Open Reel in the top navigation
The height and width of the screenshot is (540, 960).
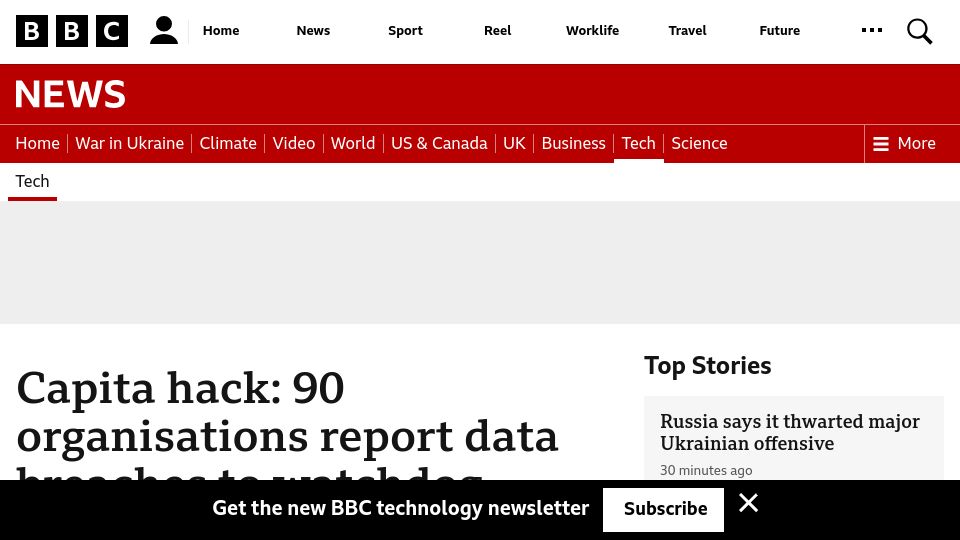(x=497, y=31)
